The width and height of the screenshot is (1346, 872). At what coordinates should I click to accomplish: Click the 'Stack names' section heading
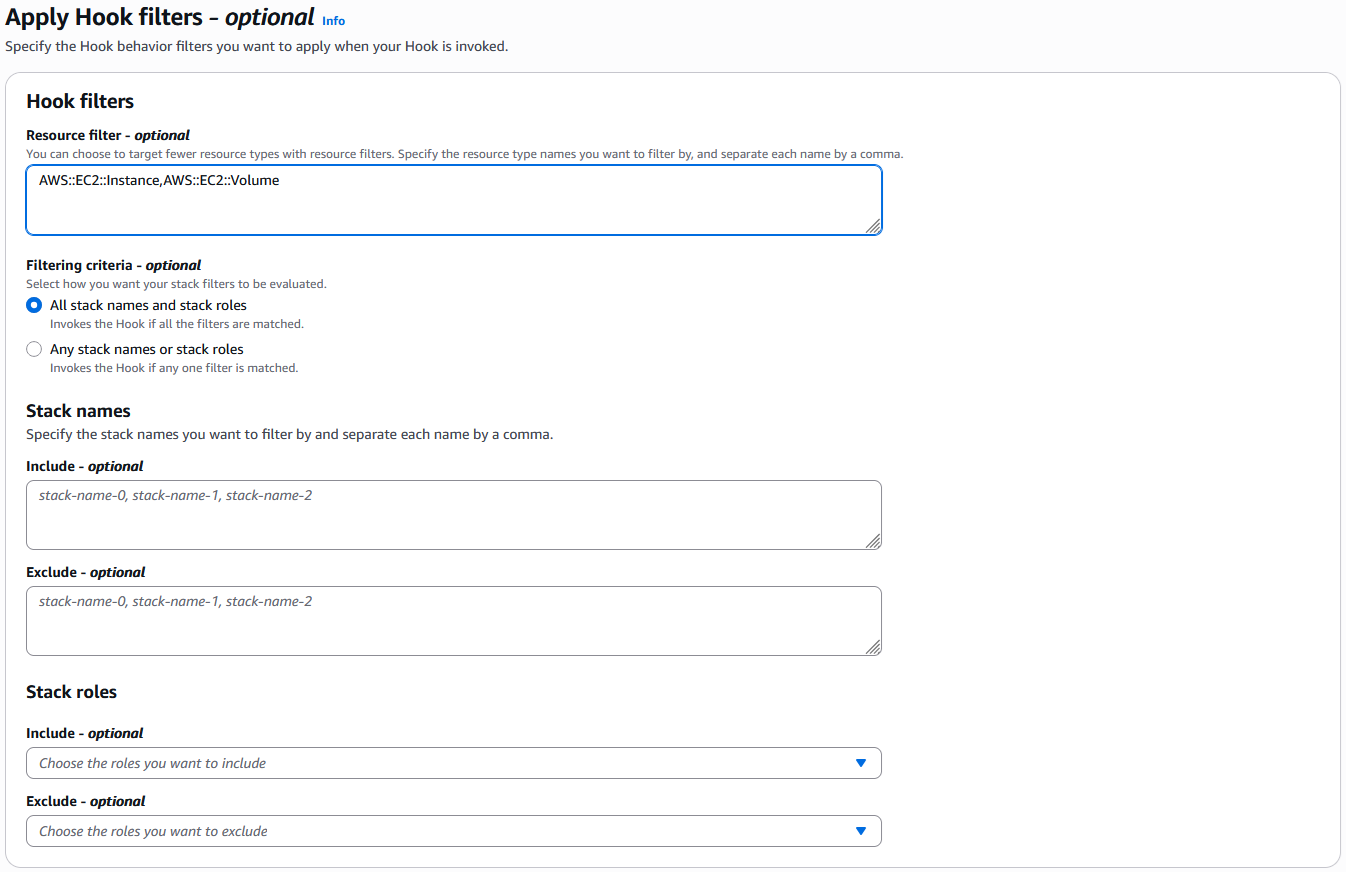pos(78,411)
